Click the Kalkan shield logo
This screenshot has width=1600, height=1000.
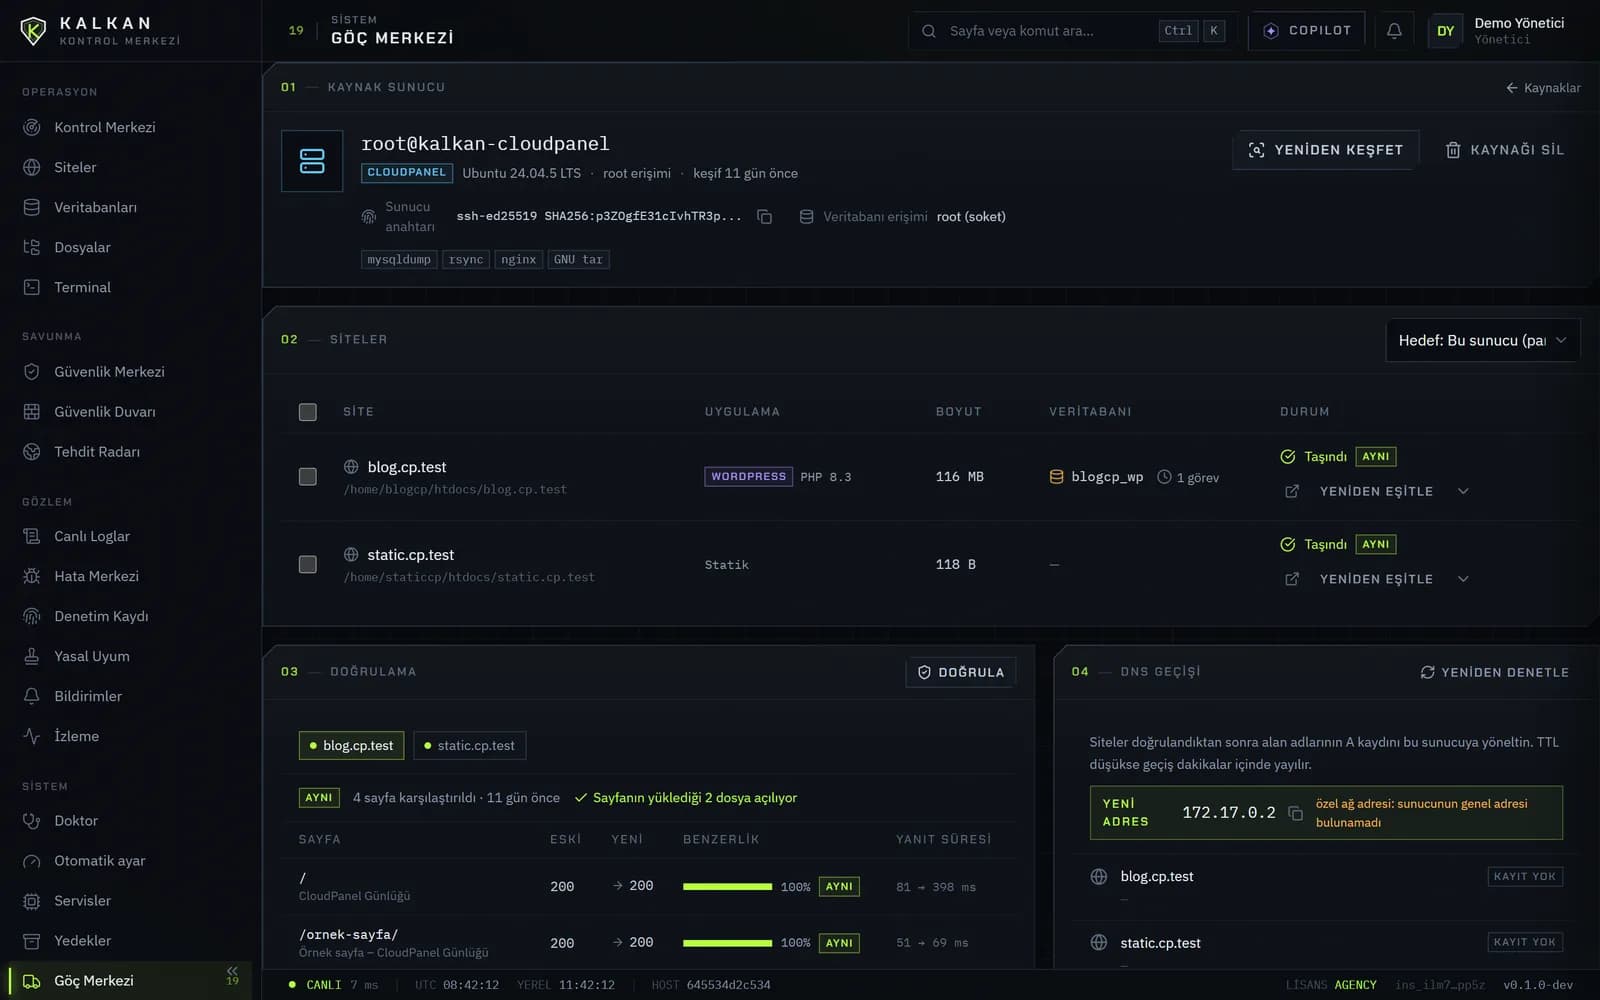33,31
